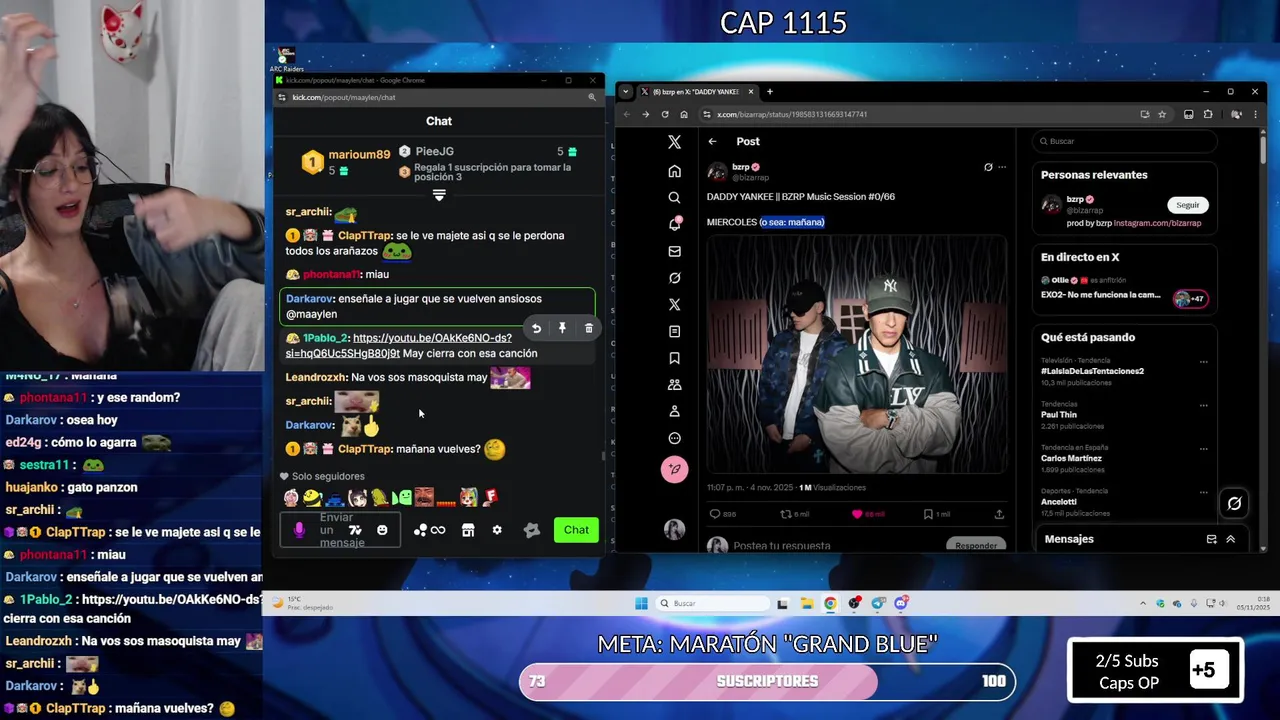Pin Darkarov's highlighted chat message
This screenshot has height=720, width=1280.
[x=562, y=328]
